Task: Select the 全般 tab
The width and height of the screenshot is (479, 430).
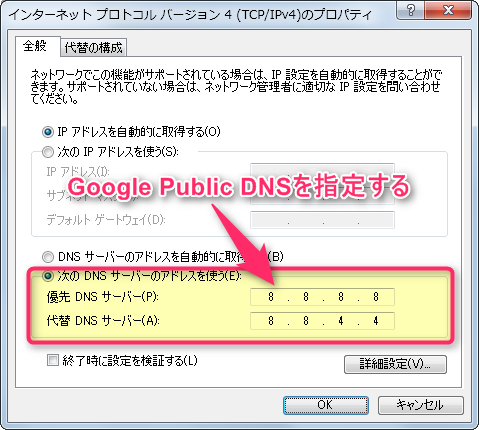Action: tap(37, 46)
